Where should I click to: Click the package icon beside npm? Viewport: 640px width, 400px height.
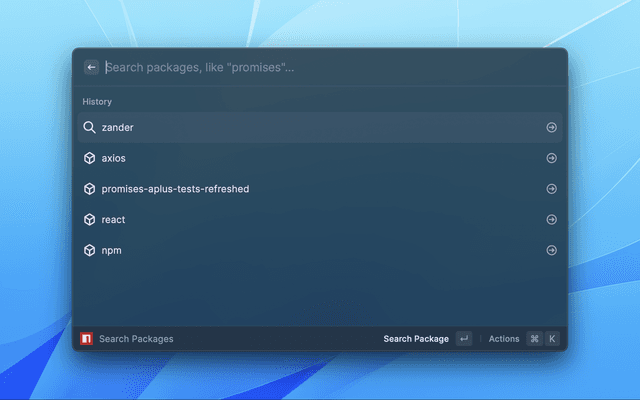pos(89,250)
